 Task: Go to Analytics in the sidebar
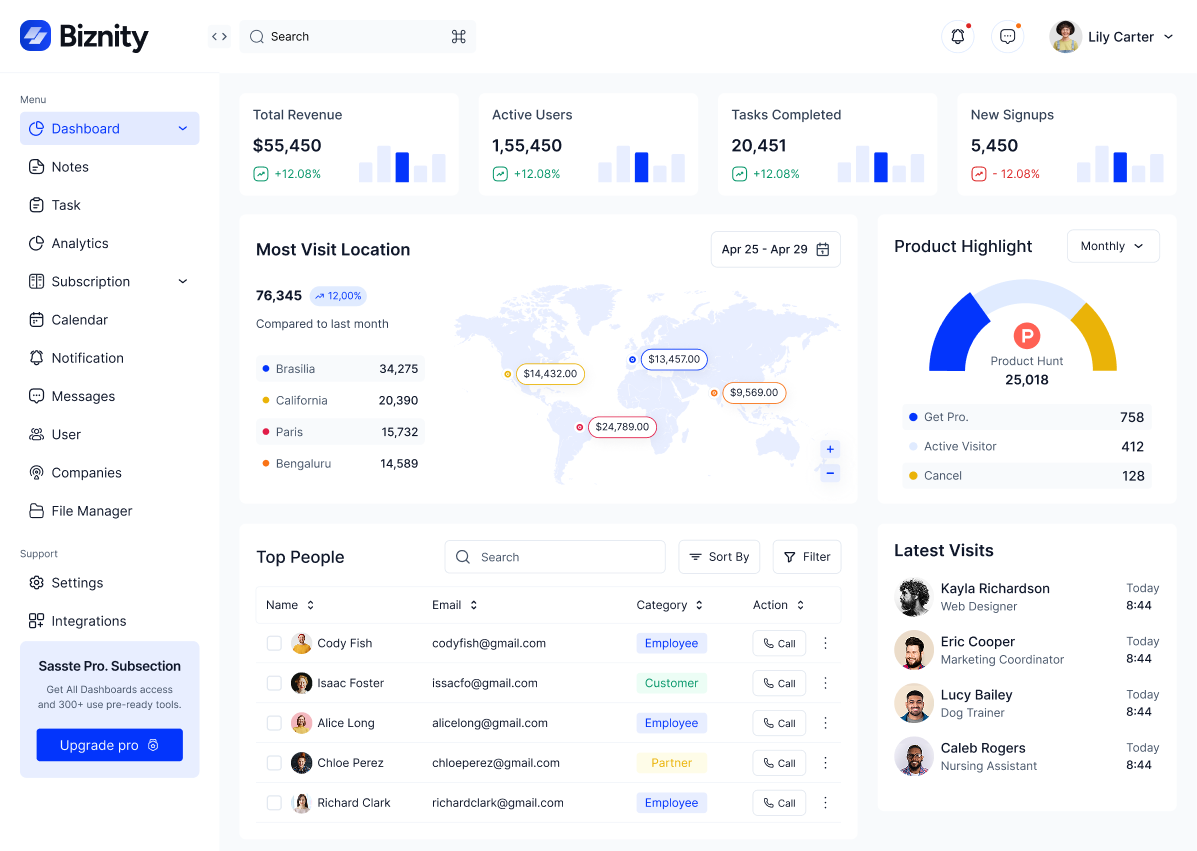(80, 243)
